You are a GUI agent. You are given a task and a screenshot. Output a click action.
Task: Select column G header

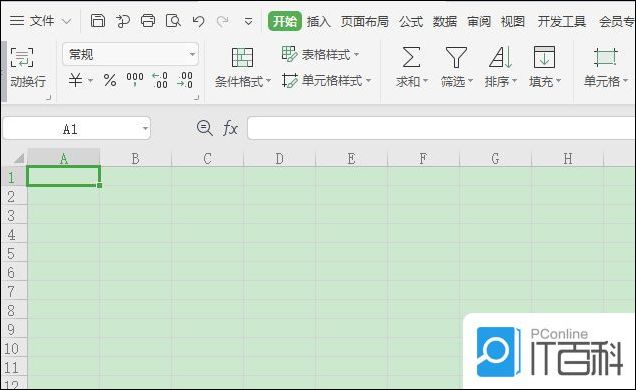click(x=495, y=158)
